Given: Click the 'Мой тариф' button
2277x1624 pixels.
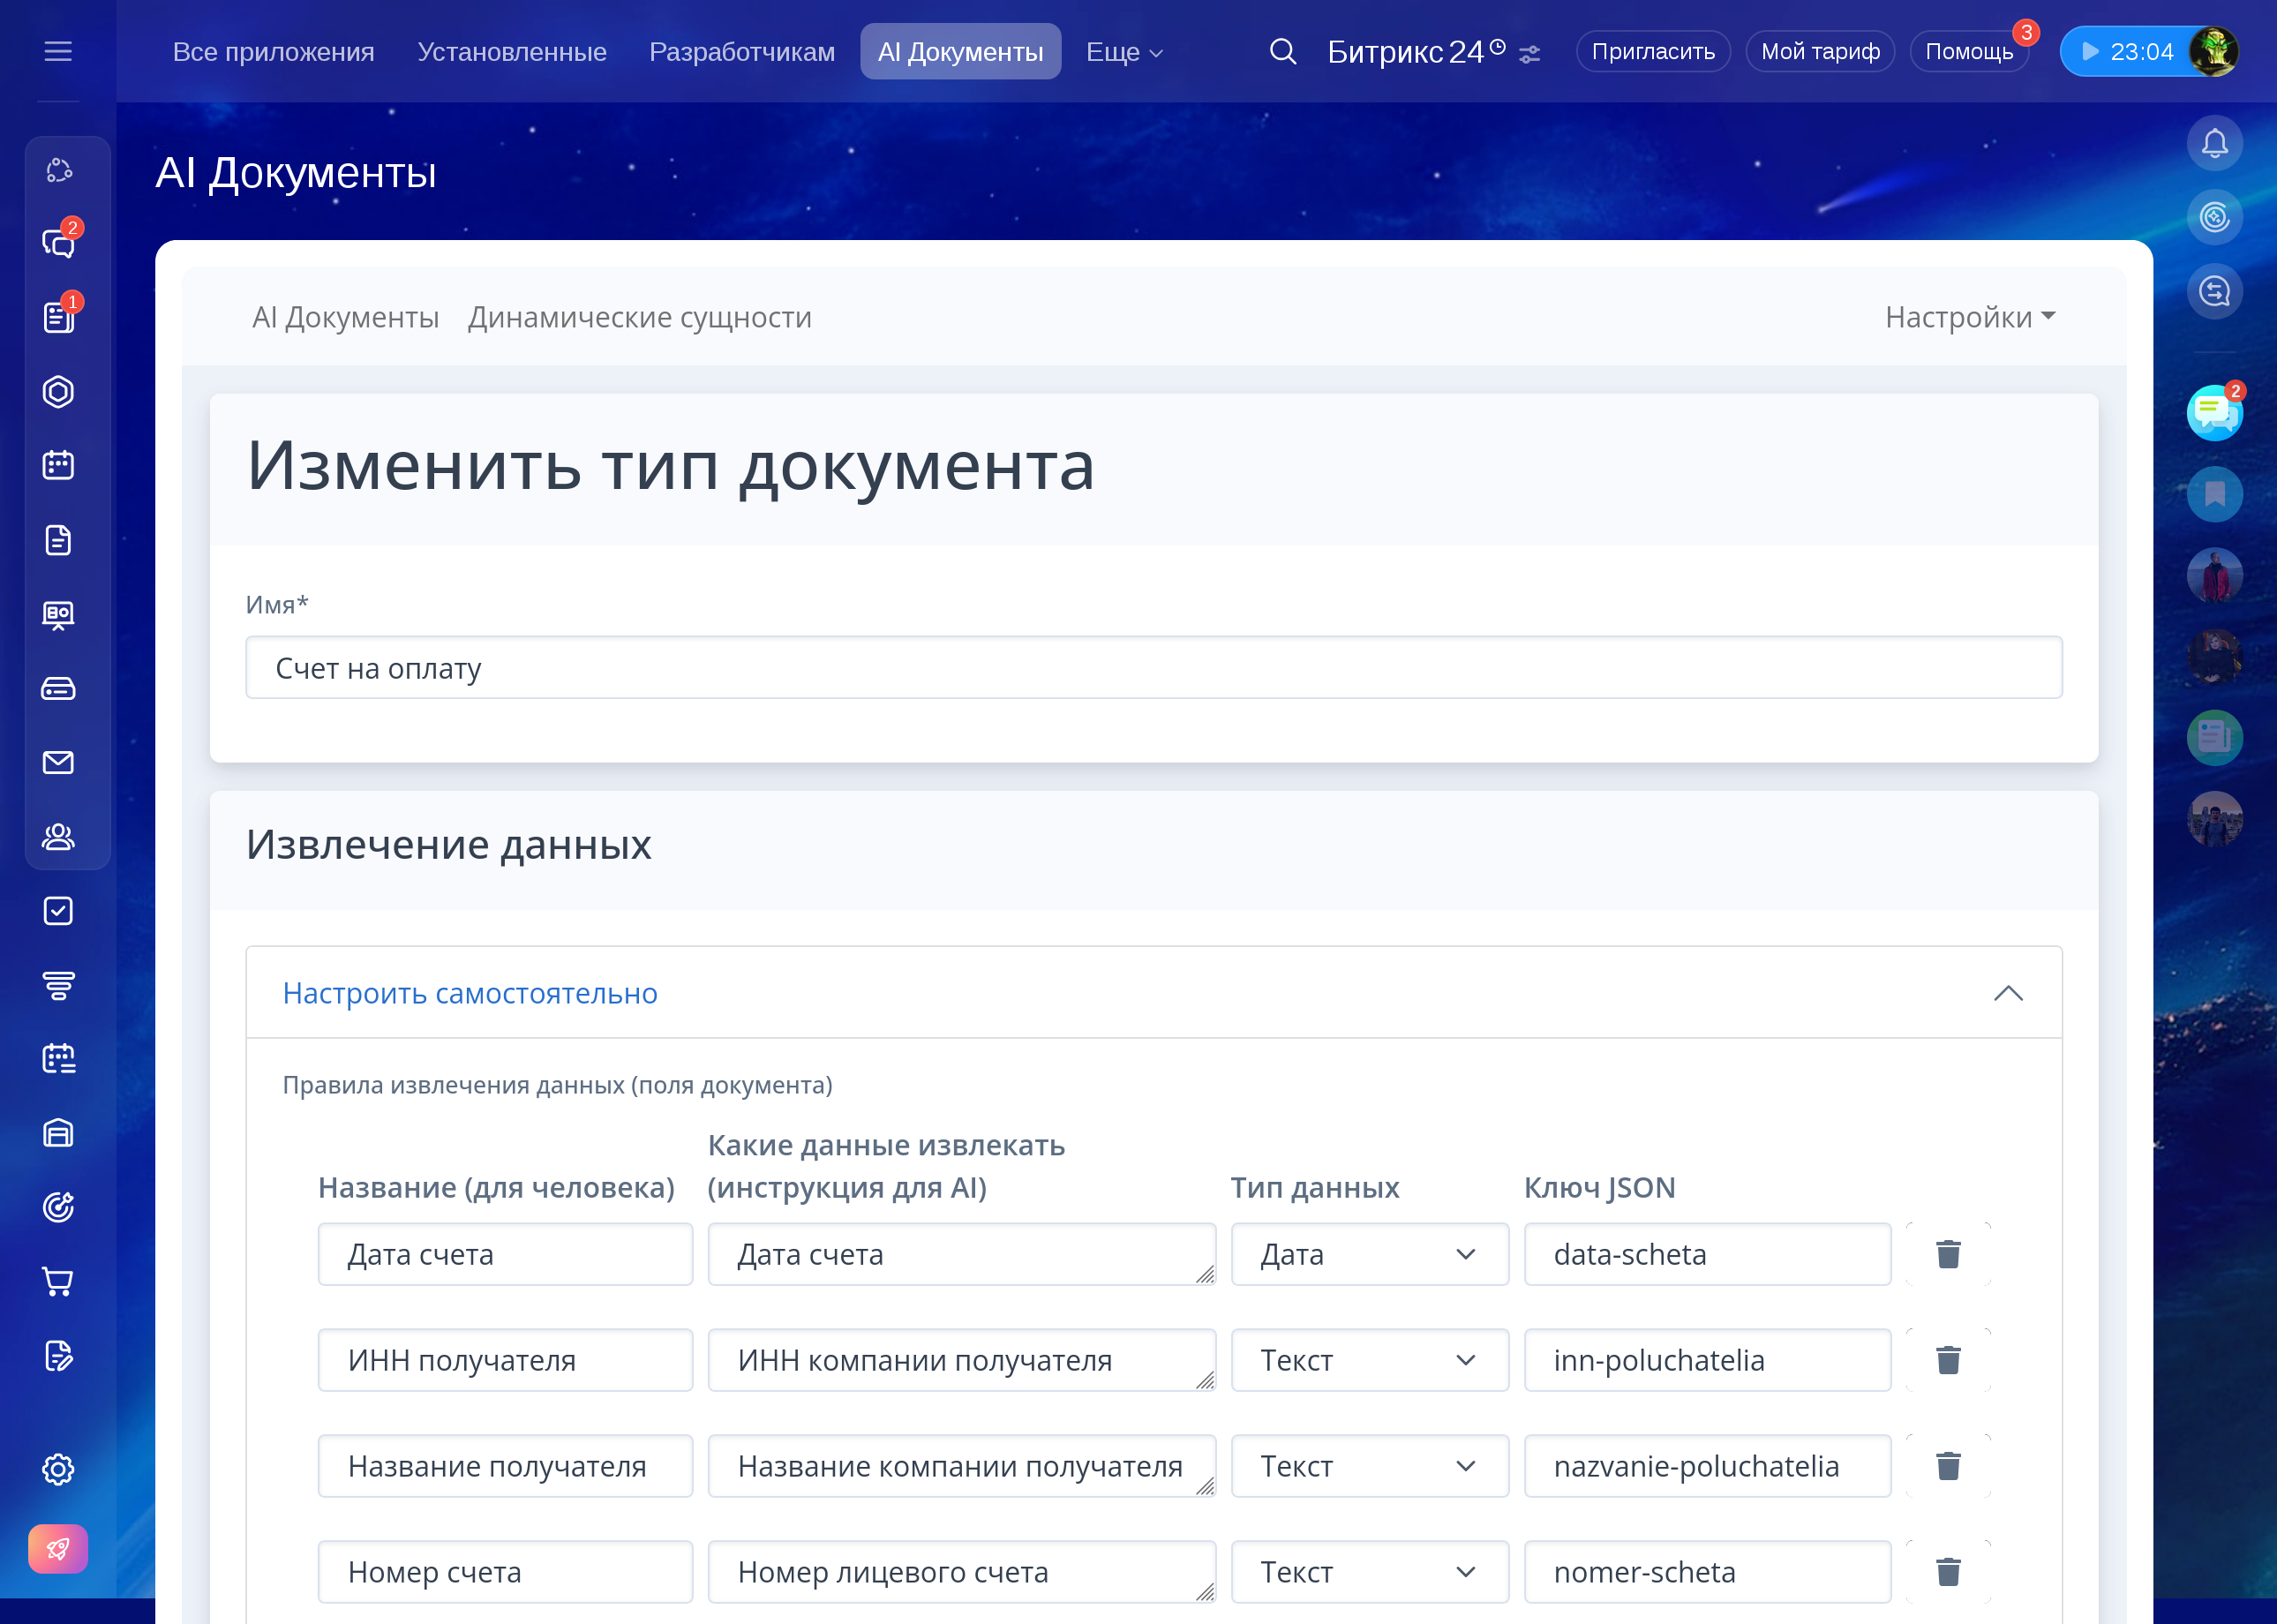Looking at the screenshot, I should coord(1819,51).
